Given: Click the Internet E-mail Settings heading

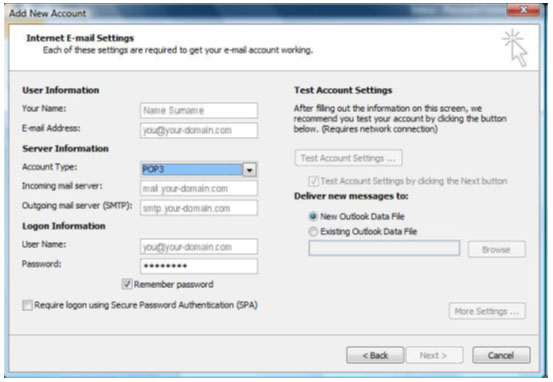Looking at the screenshot, I should pyautogui.click(x=80, y=38).
